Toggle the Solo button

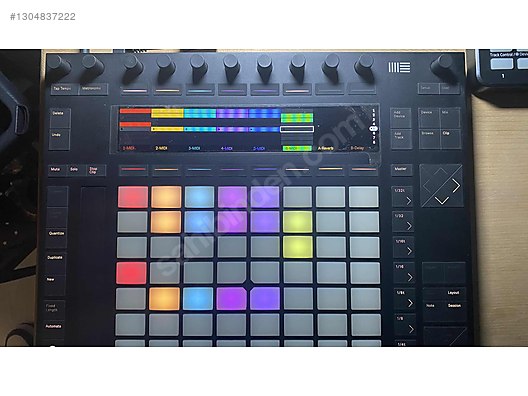[x=75, y=170]
